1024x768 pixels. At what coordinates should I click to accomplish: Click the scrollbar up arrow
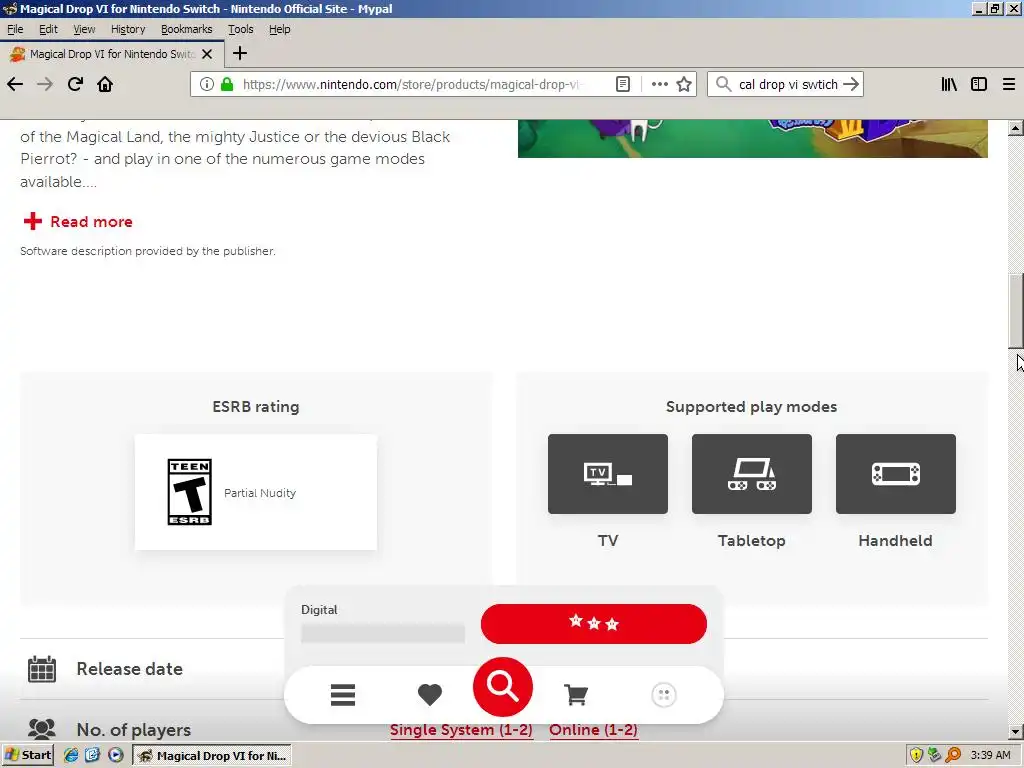1016,128
